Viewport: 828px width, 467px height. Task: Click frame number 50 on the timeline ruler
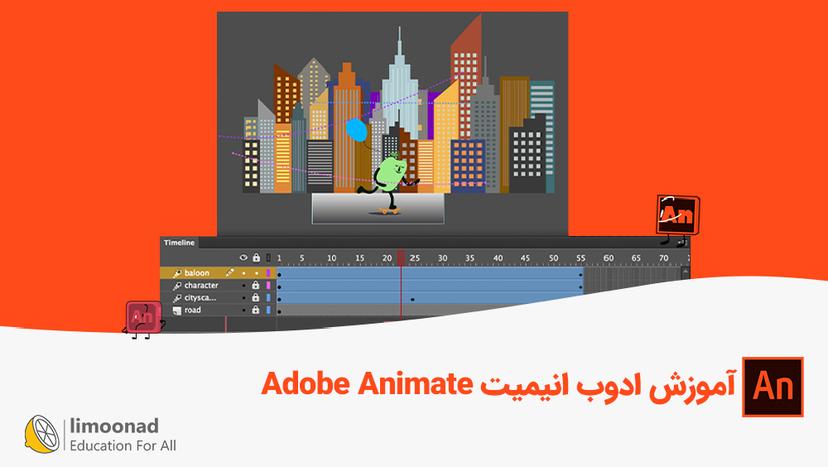click(553, 258)
